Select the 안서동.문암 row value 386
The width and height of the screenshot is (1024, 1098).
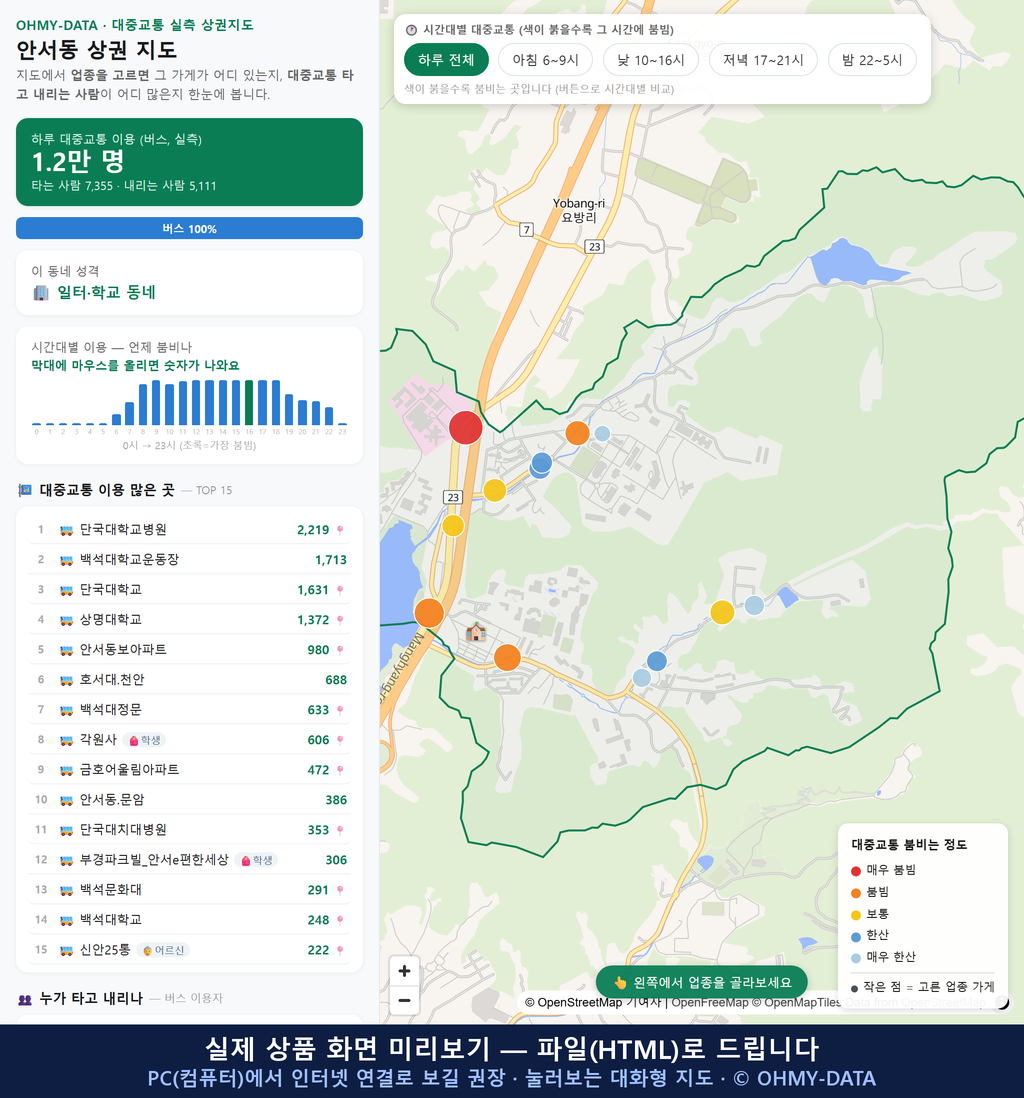(x=335, y=800)
